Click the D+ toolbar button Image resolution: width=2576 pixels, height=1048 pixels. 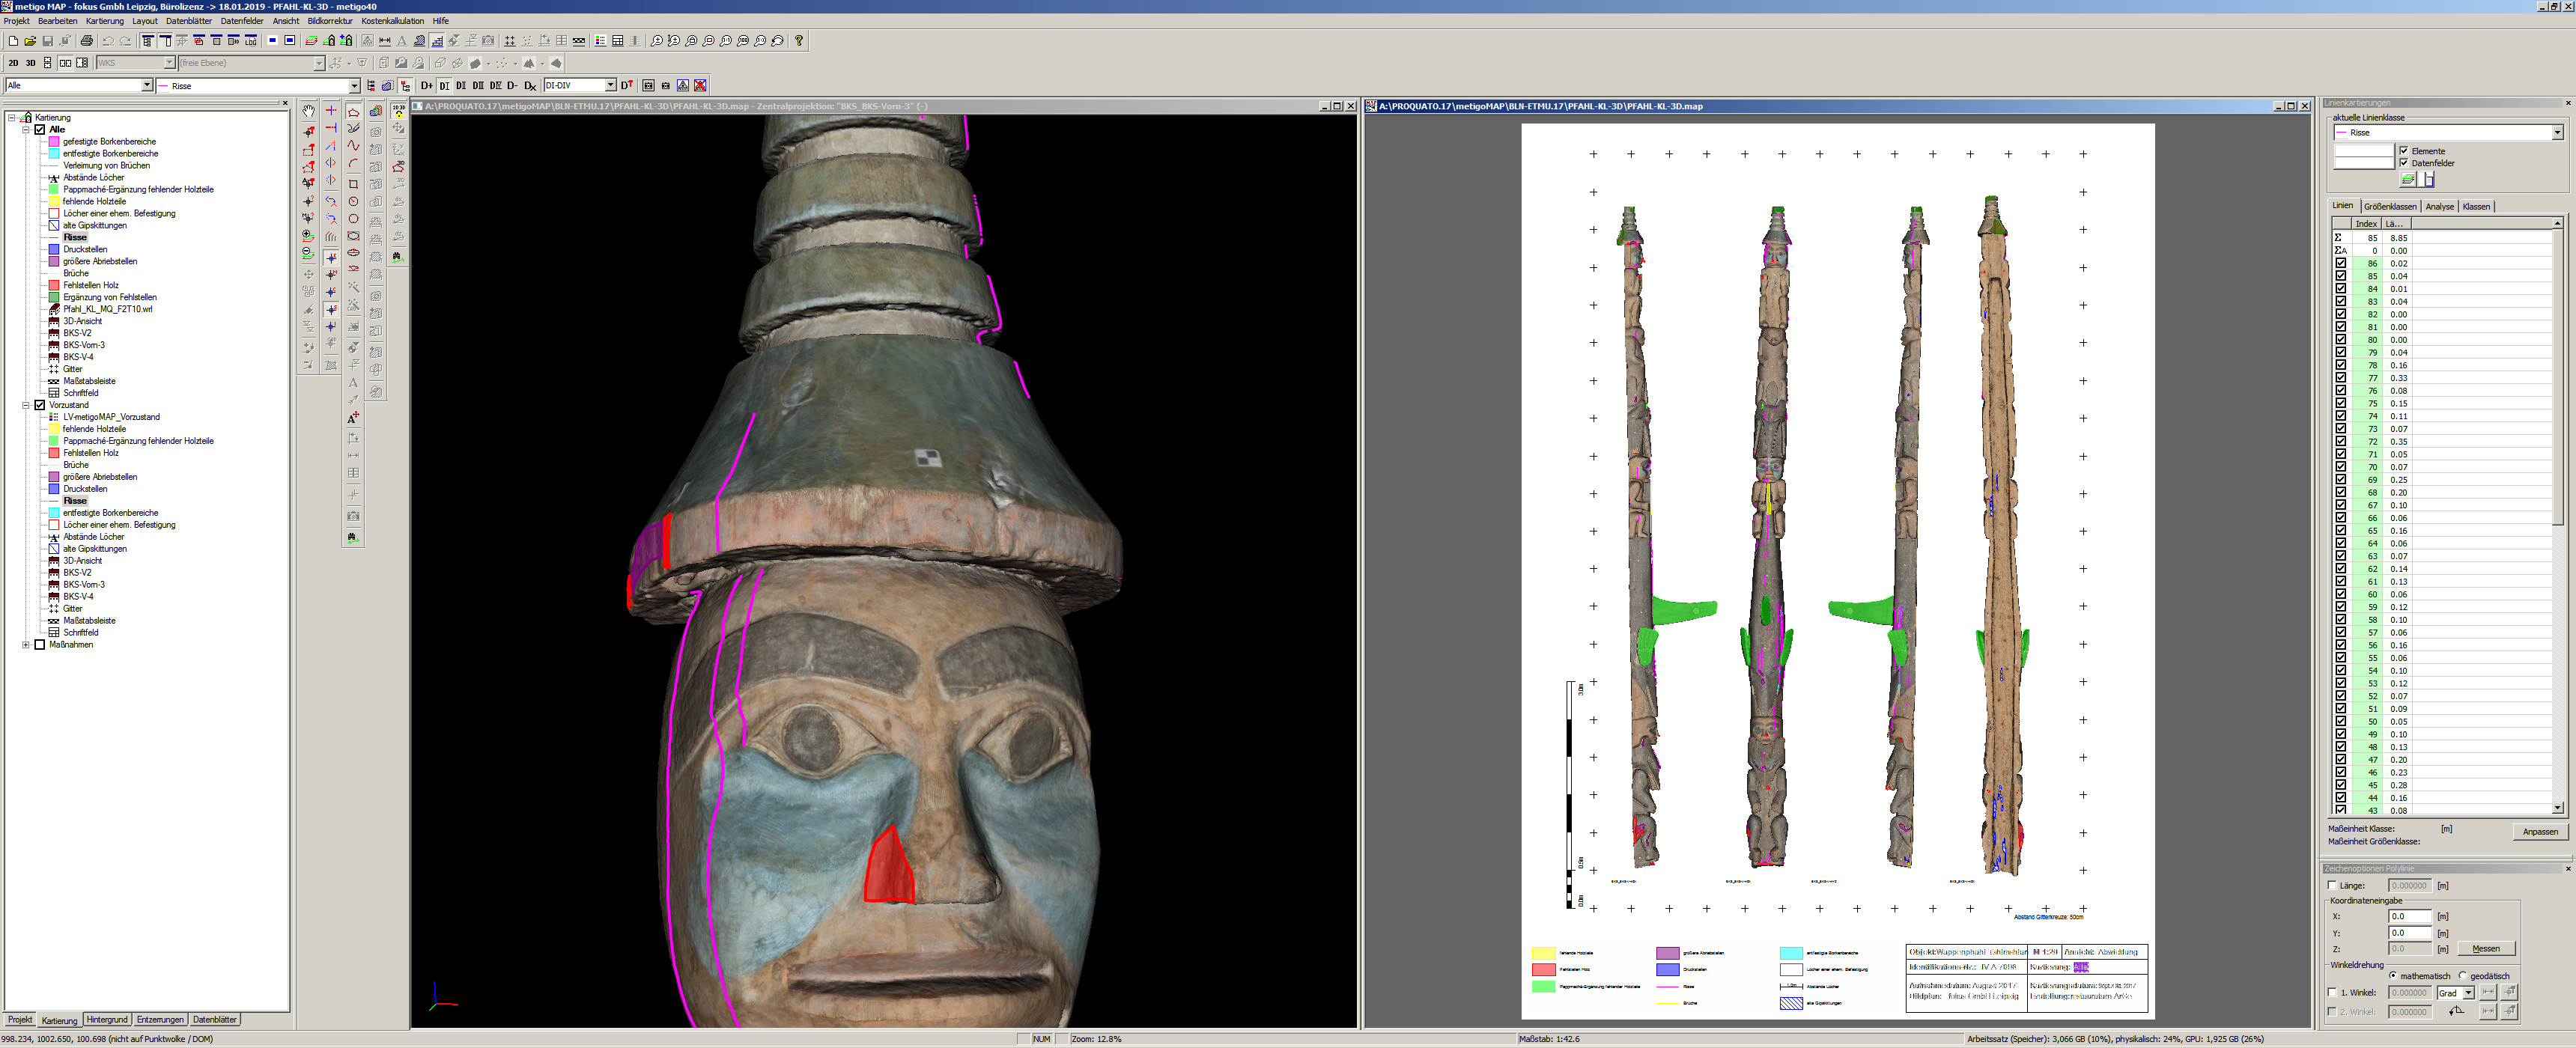coord(427,86)
